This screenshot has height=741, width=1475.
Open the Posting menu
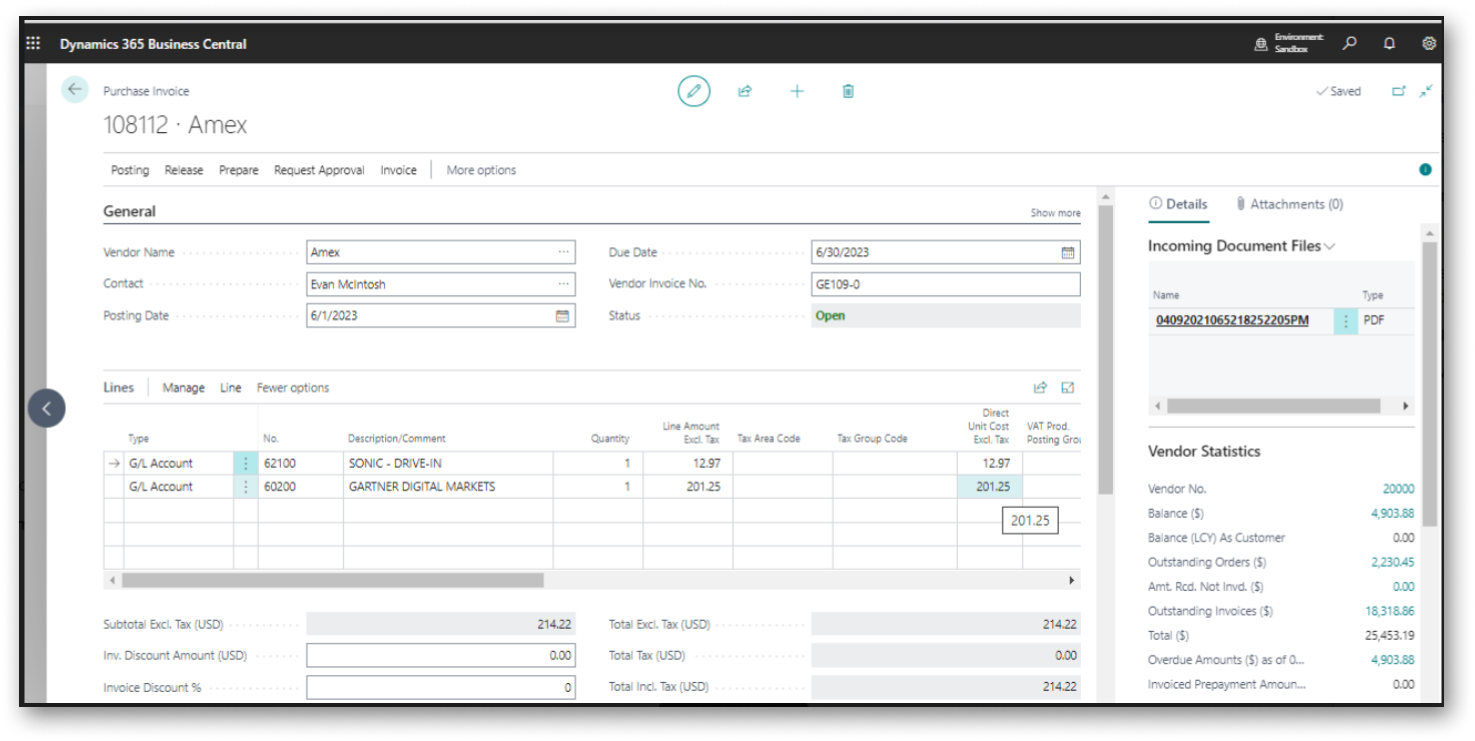click(130, 170)
